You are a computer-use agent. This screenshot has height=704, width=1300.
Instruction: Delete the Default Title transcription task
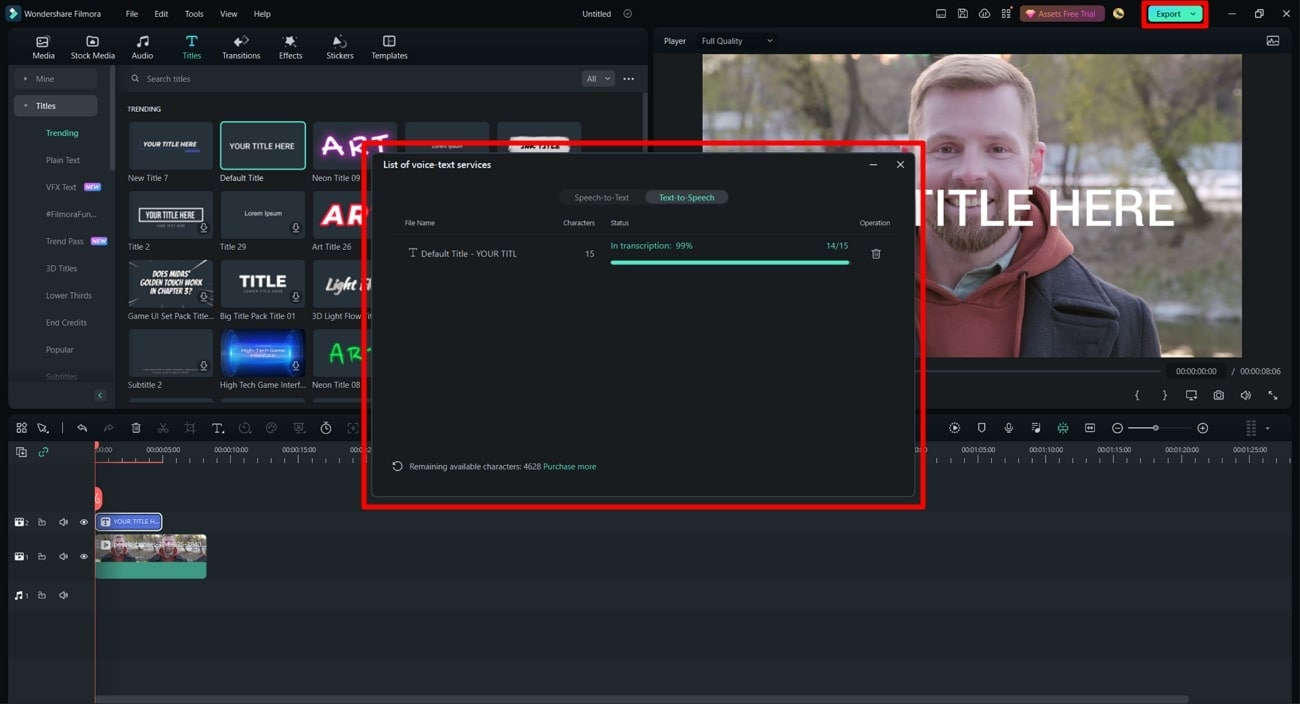click(876, 254)
